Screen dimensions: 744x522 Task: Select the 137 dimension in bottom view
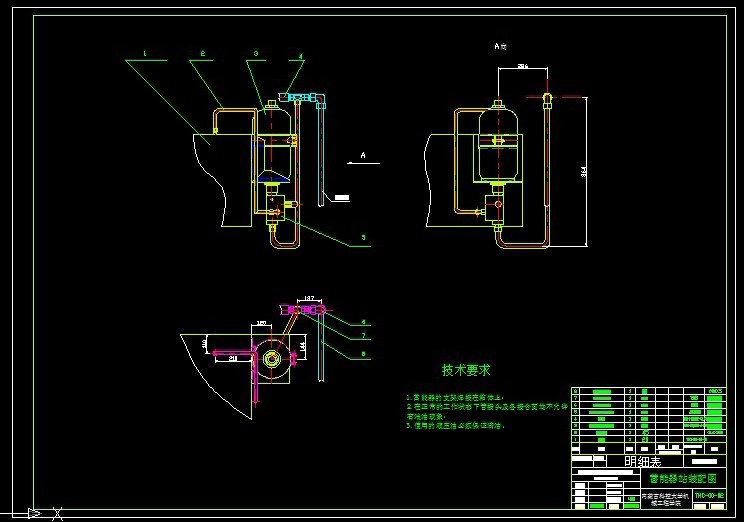pyautogui.click(x=309, y=298)
